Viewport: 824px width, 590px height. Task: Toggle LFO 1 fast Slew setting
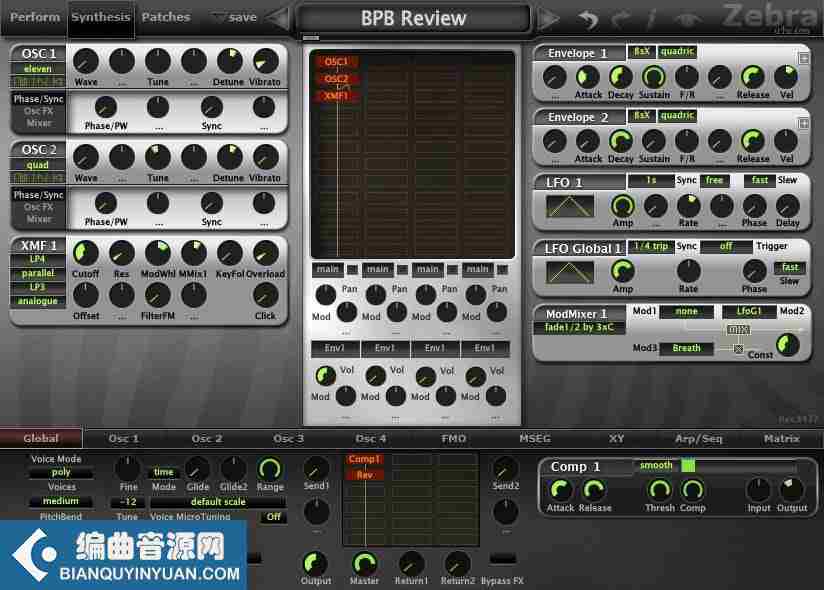point(759,180)
